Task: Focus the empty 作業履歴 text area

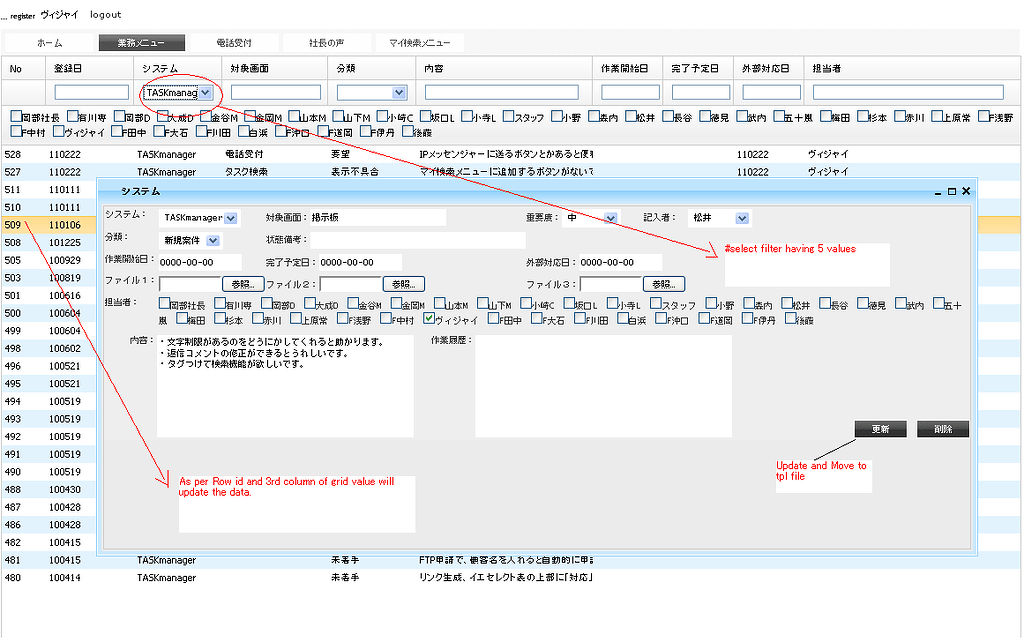Action: [x=603, y=385]
